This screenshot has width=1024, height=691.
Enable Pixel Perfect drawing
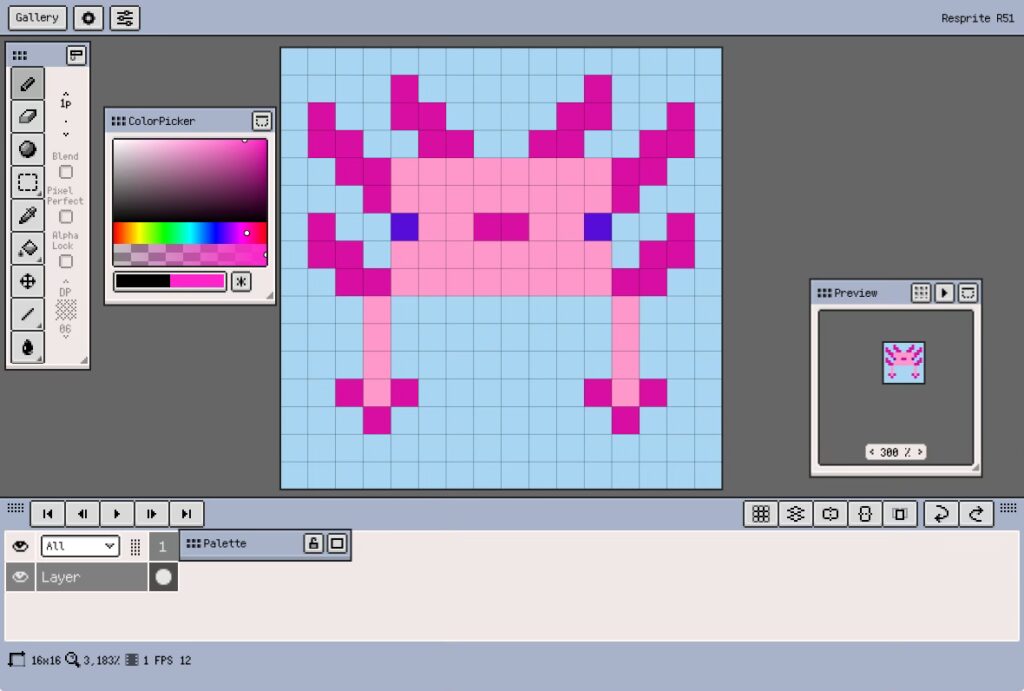(x=66, y=216)
